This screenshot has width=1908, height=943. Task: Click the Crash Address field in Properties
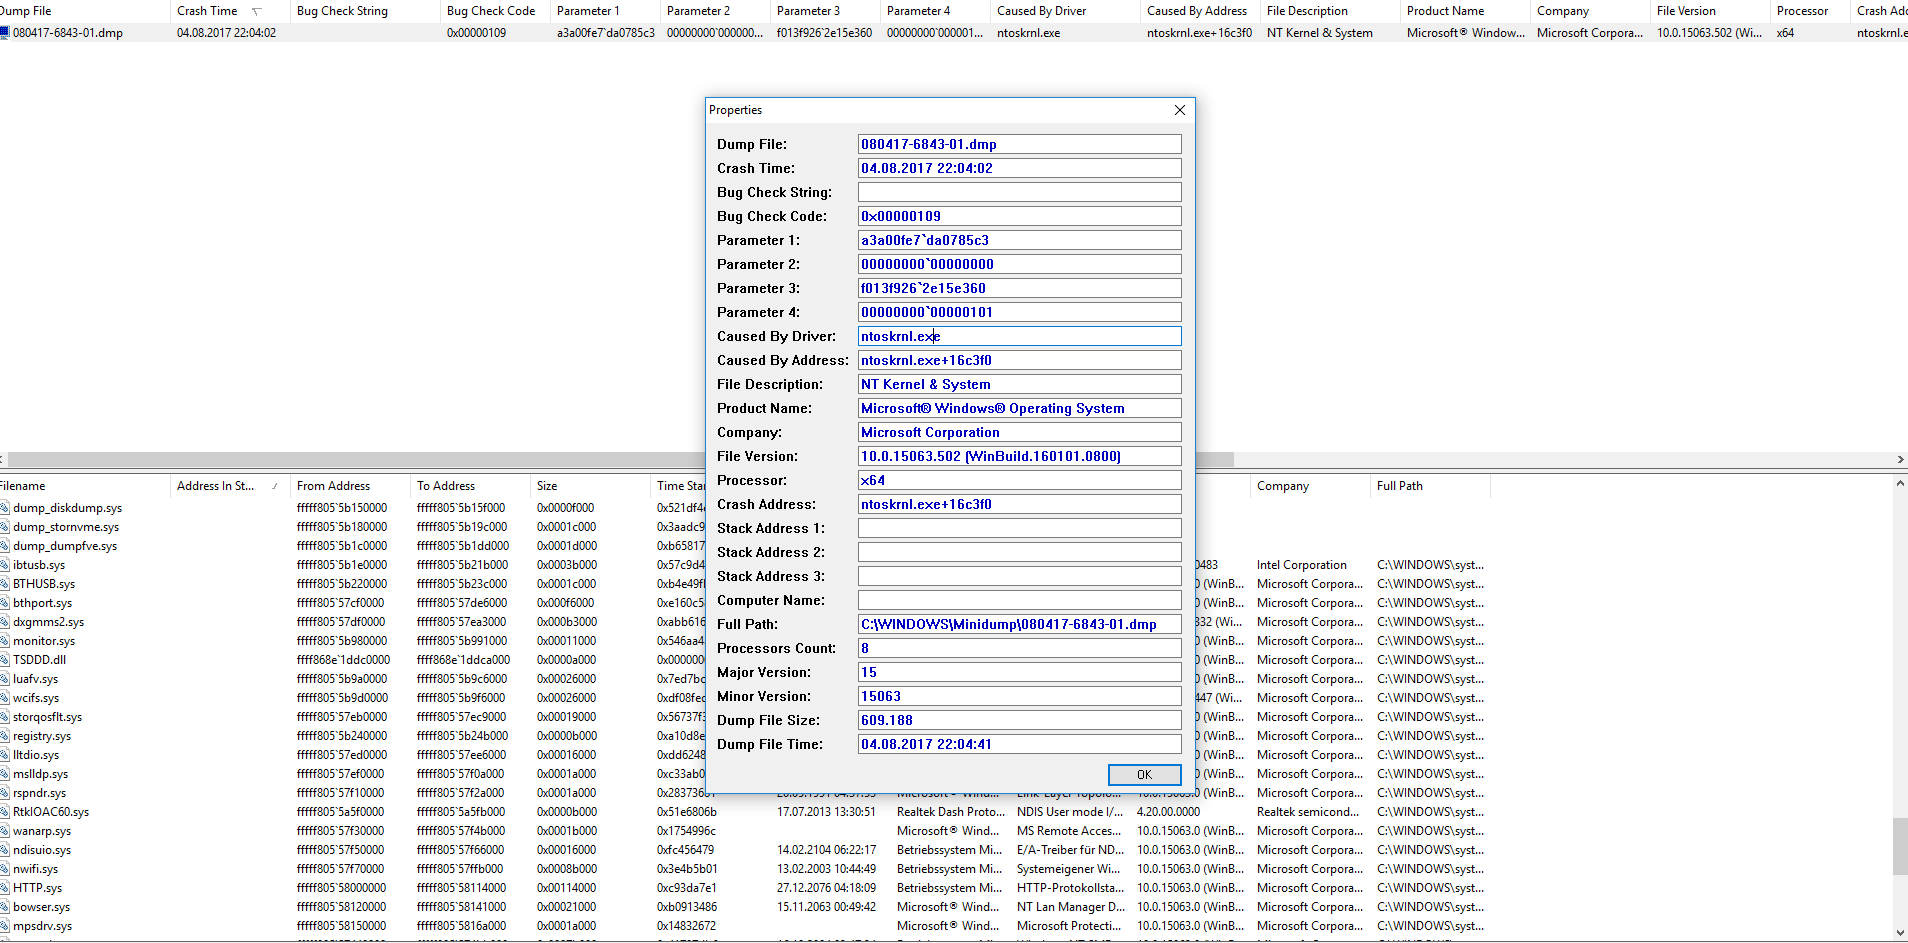(x=1019, y=504)
